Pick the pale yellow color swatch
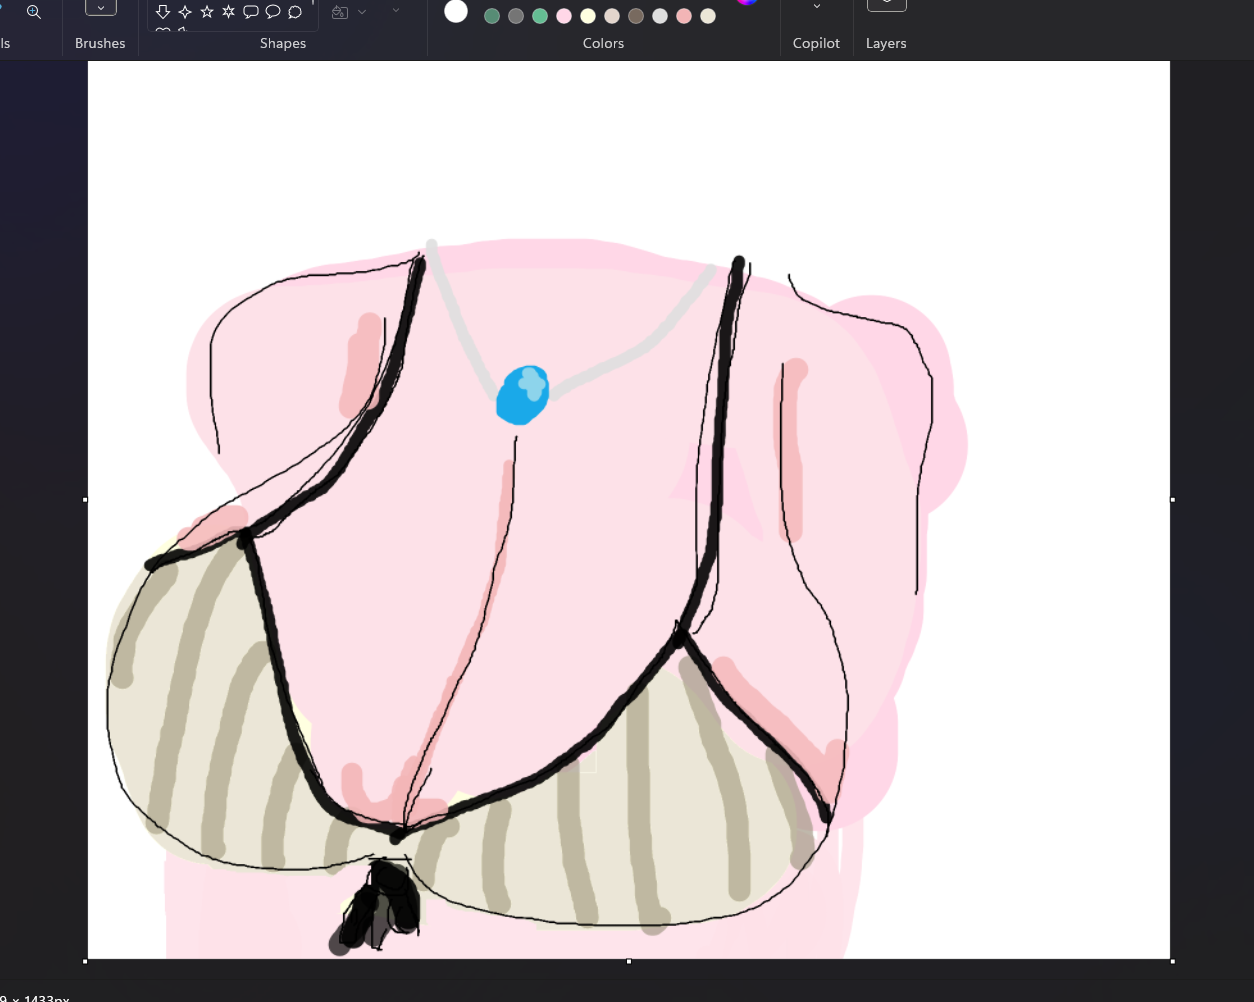Screen dimensions: 1254x1002 point(588,16)
